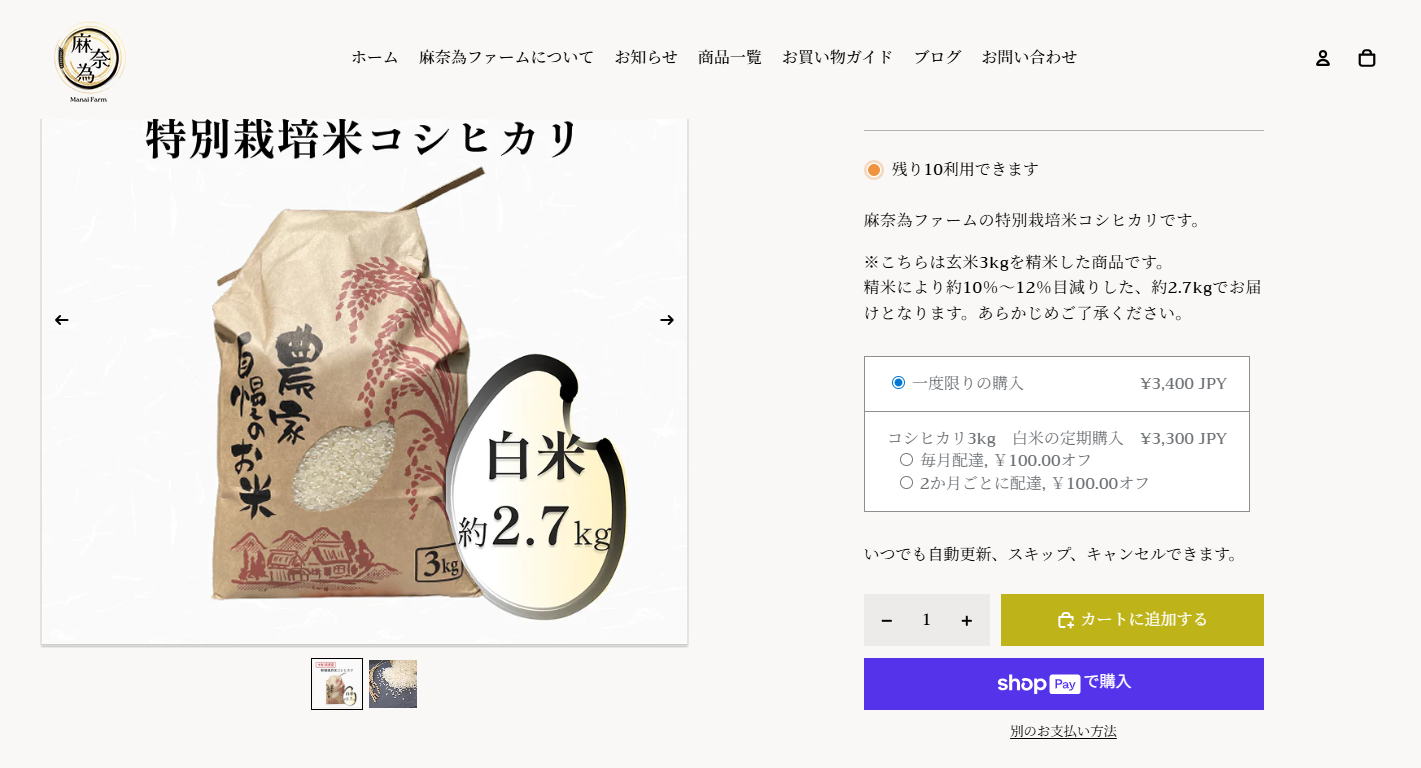The width and height of the screenshot is (1421, 768).
Task: Choose 2か月ごとに配達 subscription option
Action: (906, 483)
